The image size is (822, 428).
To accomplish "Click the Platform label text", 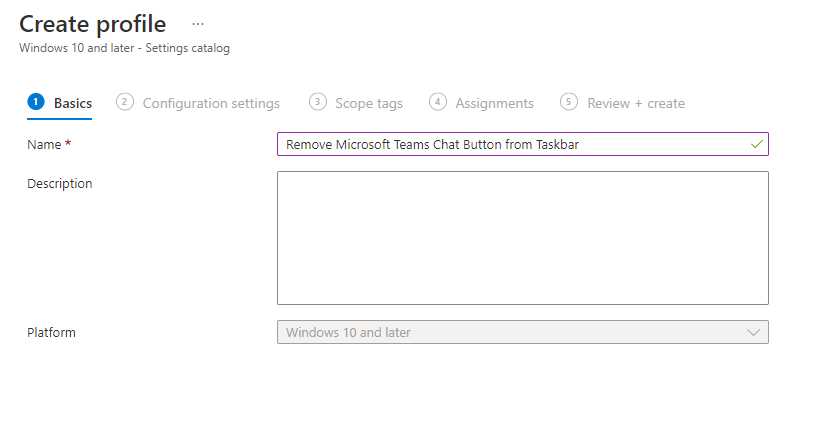I will click(x=51, y=333).
